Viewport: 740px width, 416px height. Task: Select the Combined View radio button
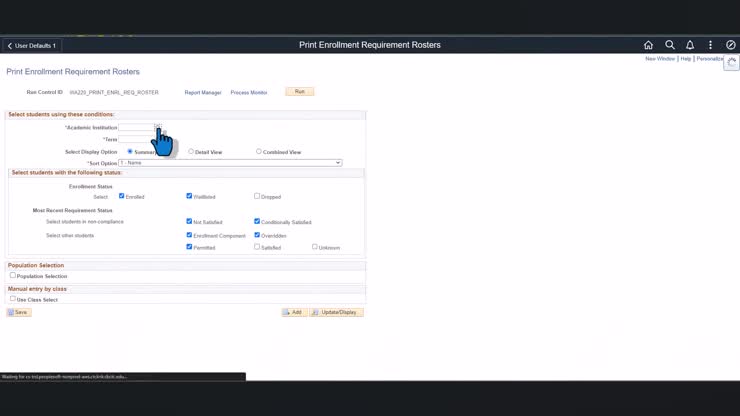click(x=259, y=152)
